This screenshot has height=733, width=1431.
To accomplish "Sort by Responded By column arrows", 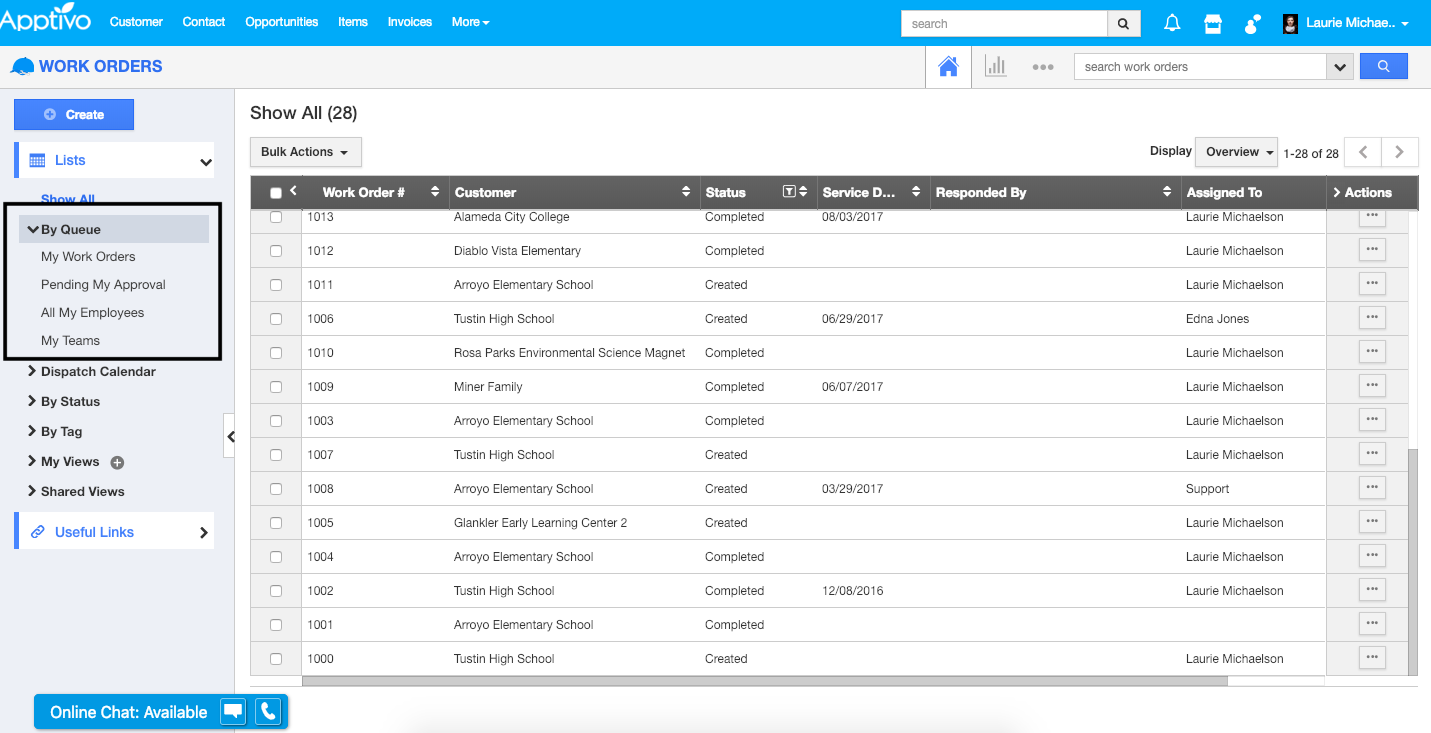I will (1168, 192).
